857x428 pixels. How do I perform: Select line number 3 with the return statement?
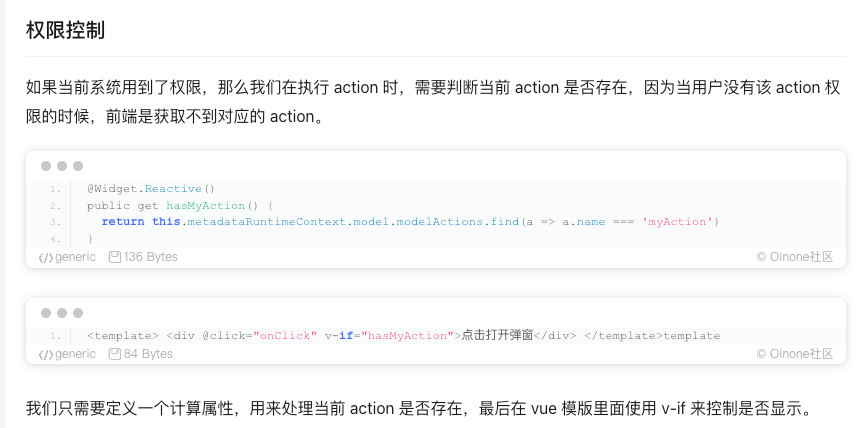tap(56, 222)
